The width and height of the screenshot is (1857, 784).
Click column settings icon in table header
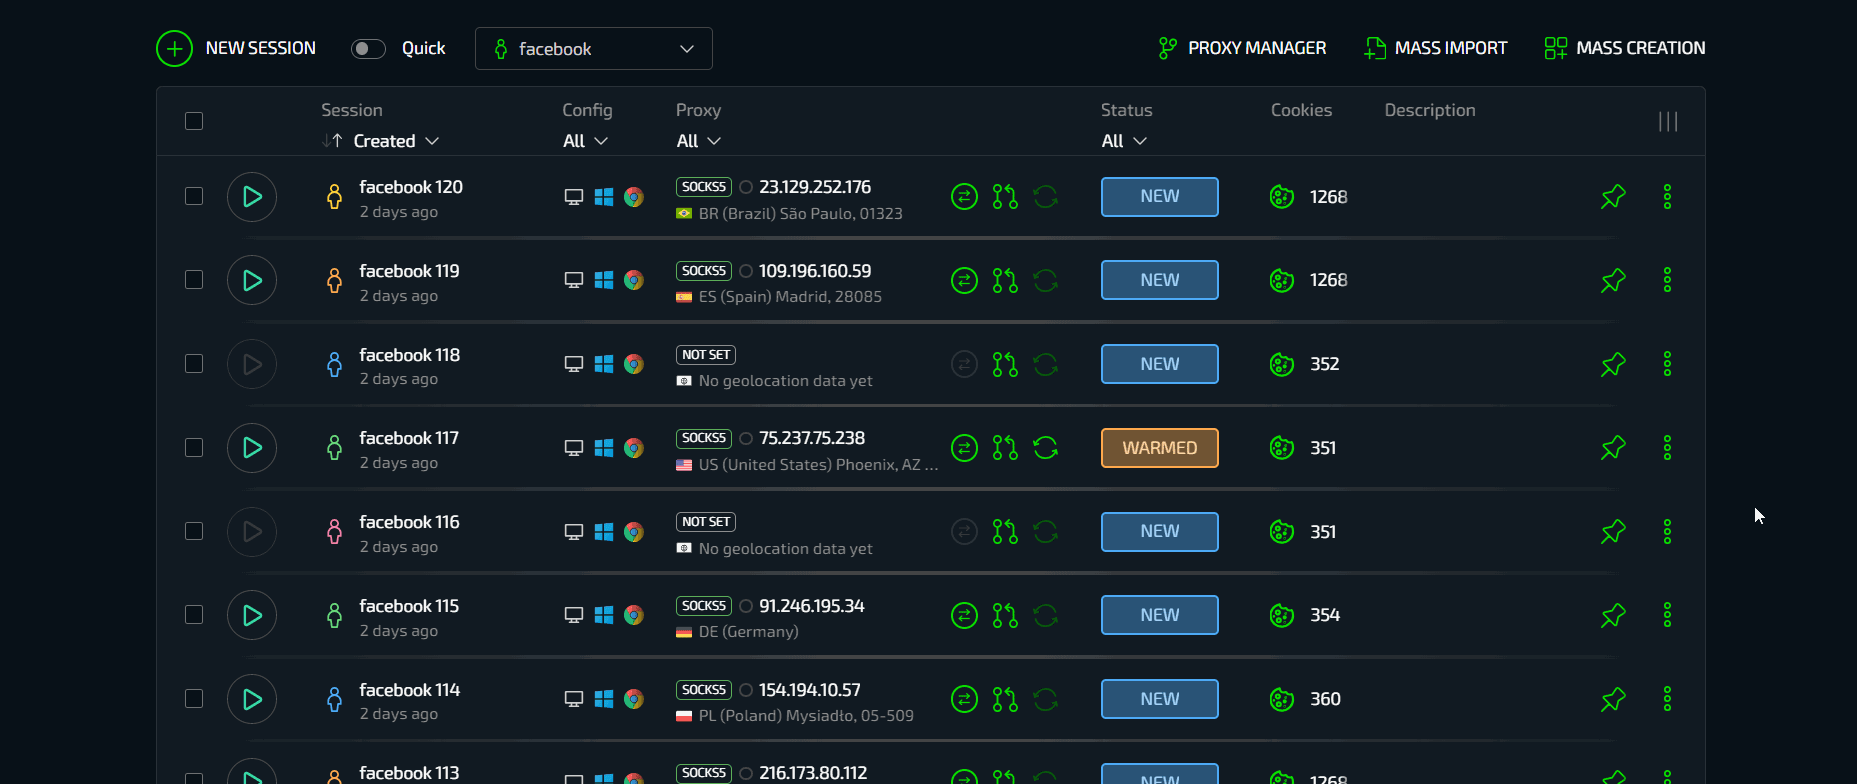(1667, 121)
